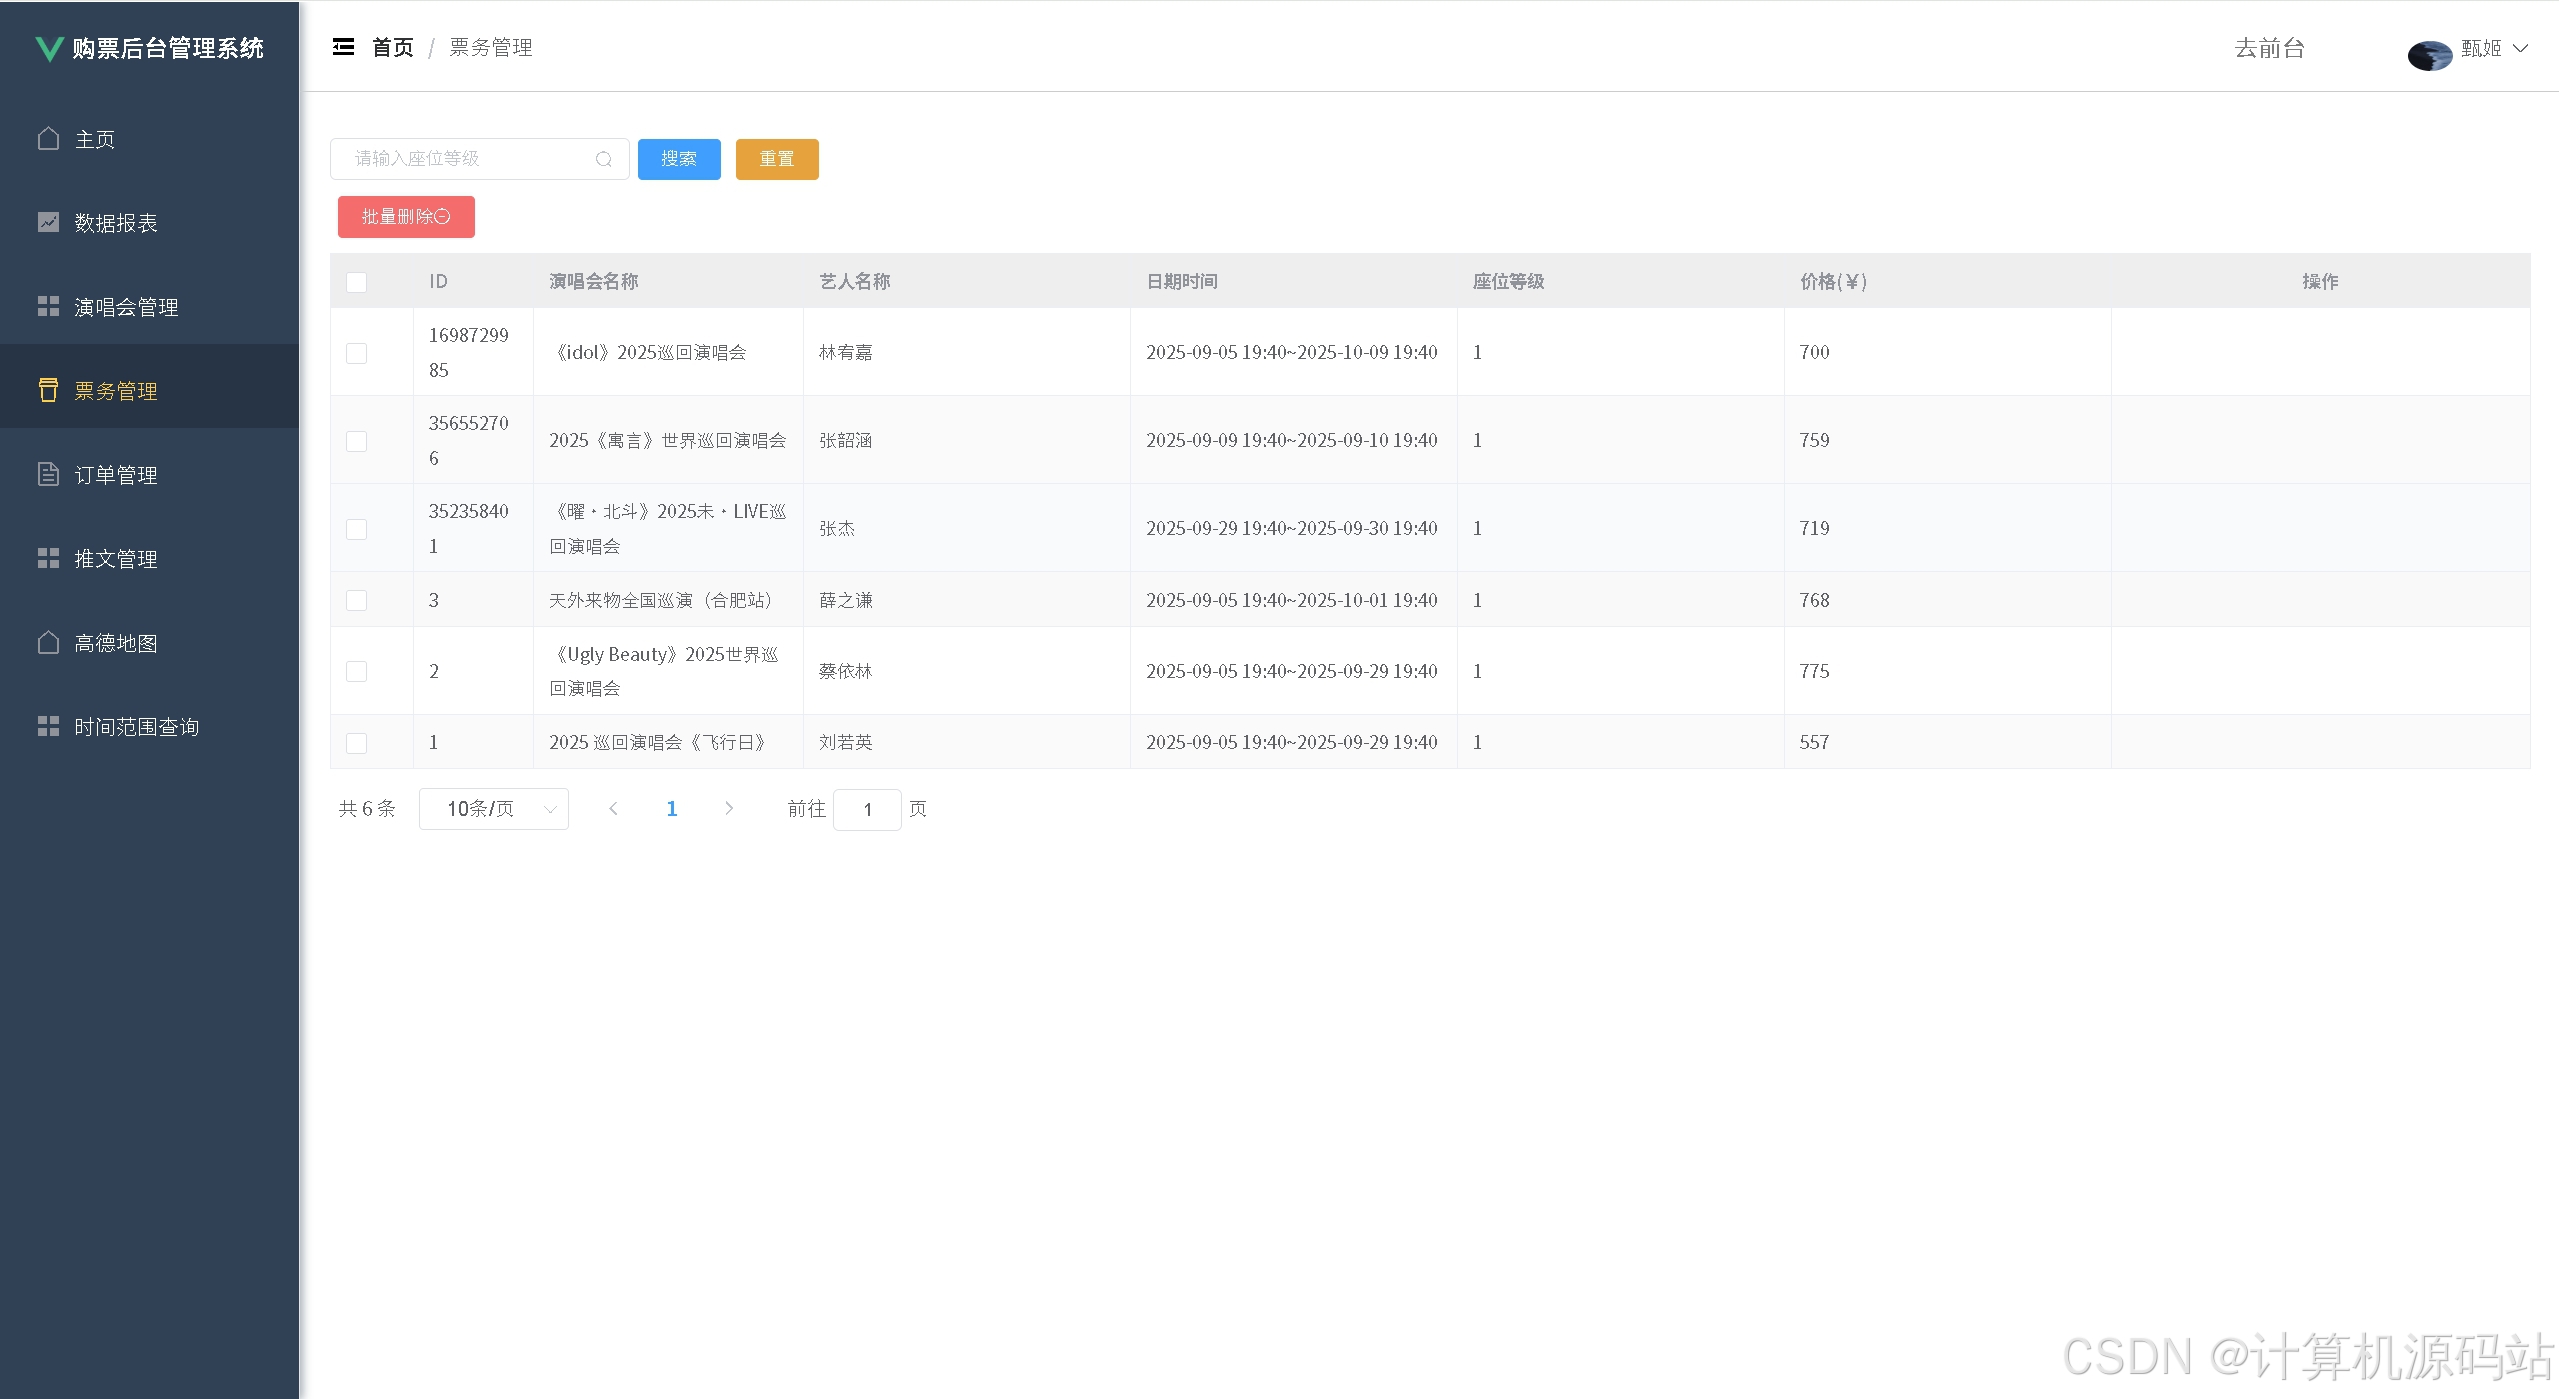2559x1399 pixels.
Task: Open 高德地图 menu item
Action: pos(149,643)
